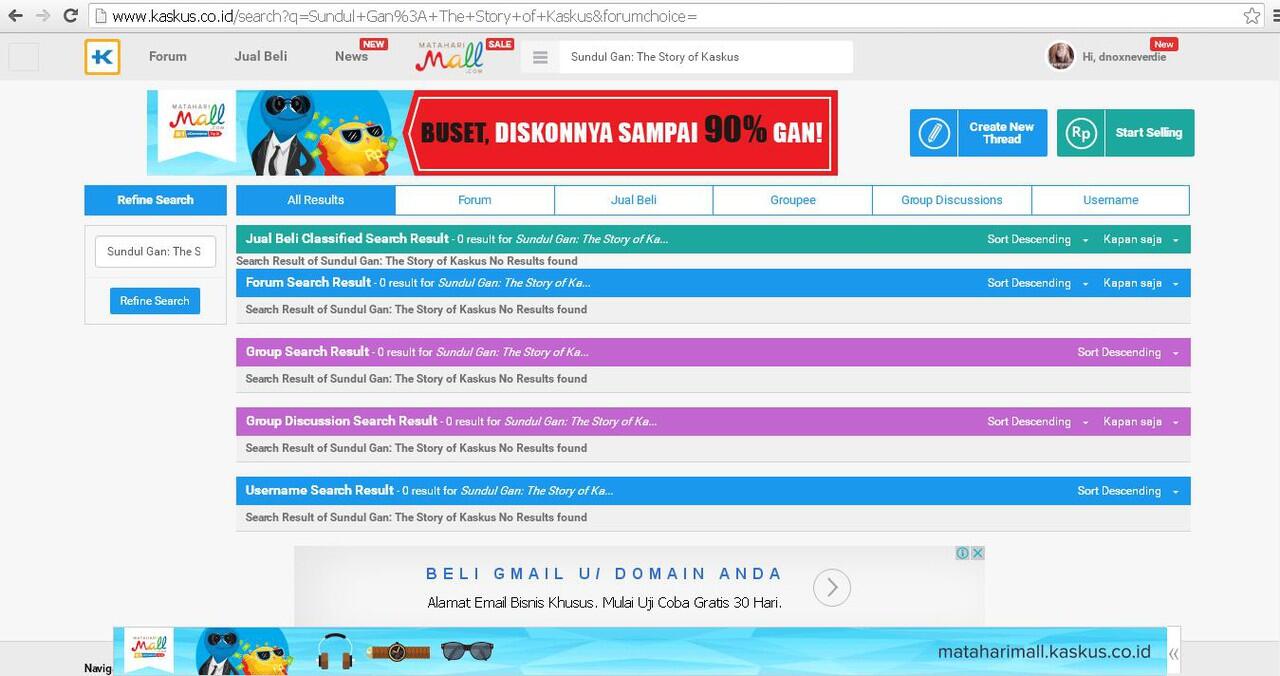
Task: Open Sort Descending in Jual Beli Classified row
Action: 1037,240
